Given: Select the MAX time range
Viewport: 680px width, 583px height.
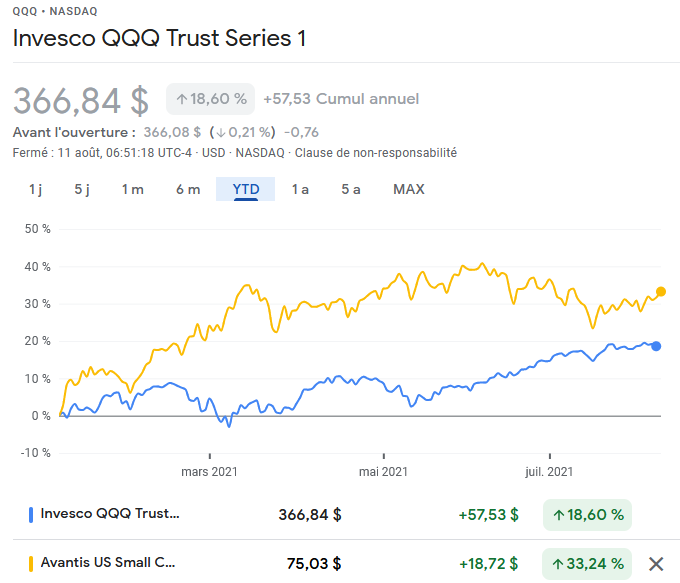Looking at the screenshot, I should (x=409, y=189).
